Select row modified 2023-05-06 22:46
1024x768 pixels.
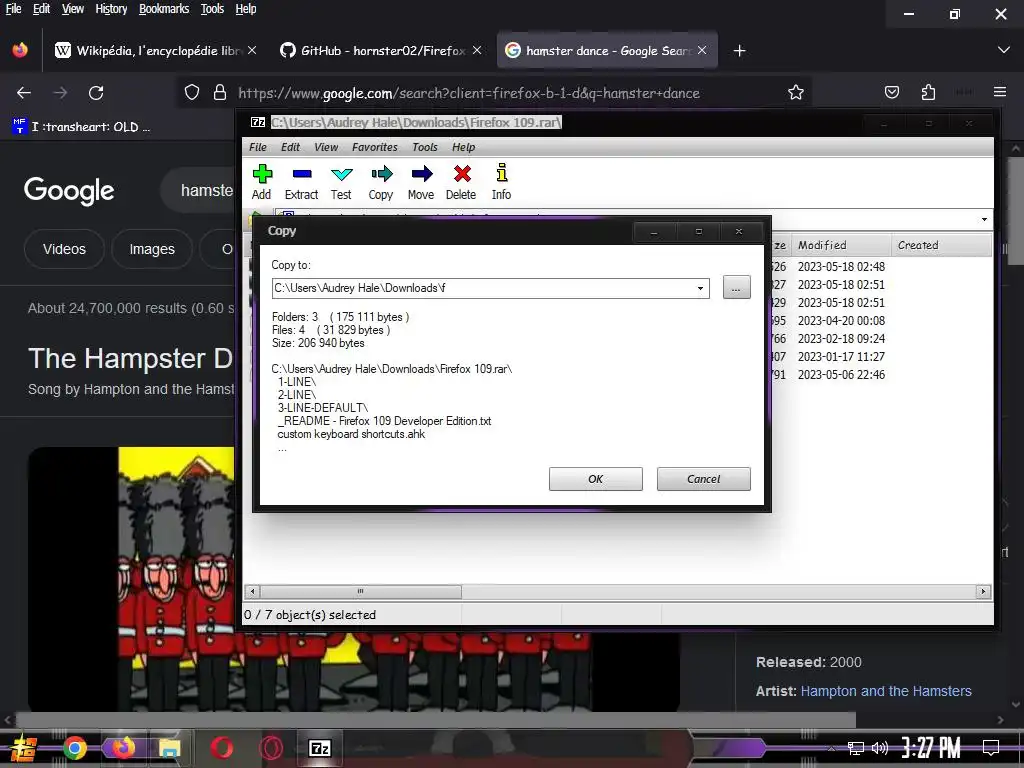point(841,375)
